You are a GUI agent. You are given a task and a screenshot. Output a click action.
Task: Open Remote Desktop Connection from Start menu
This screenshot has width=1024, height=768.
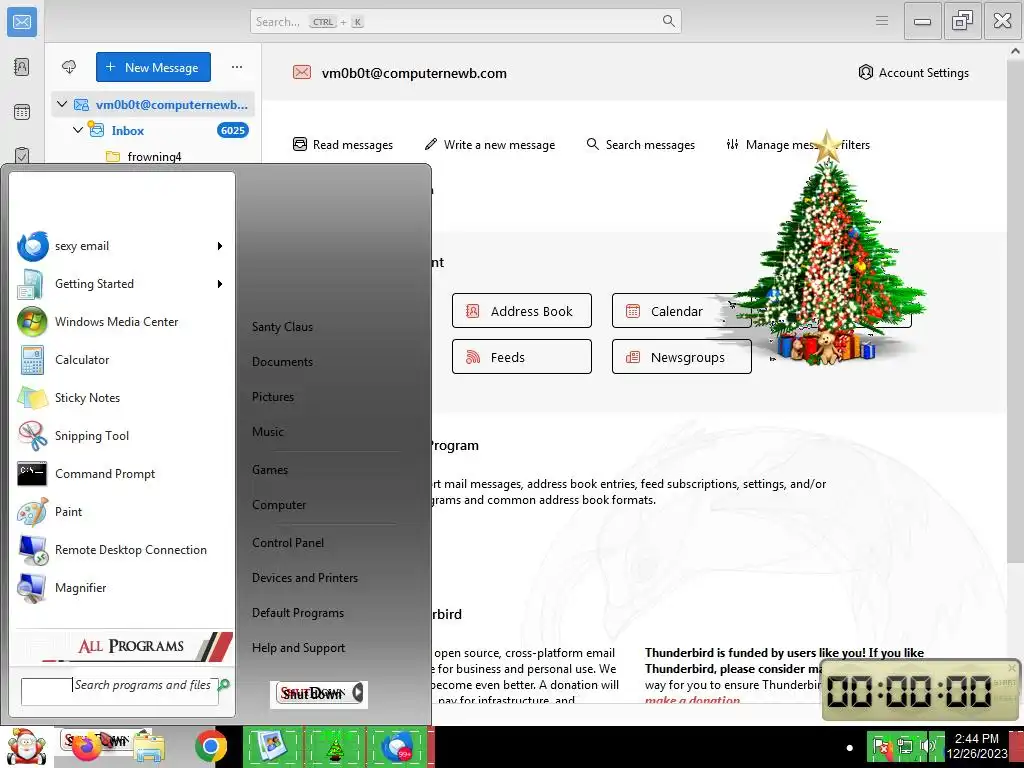[122, 550]
